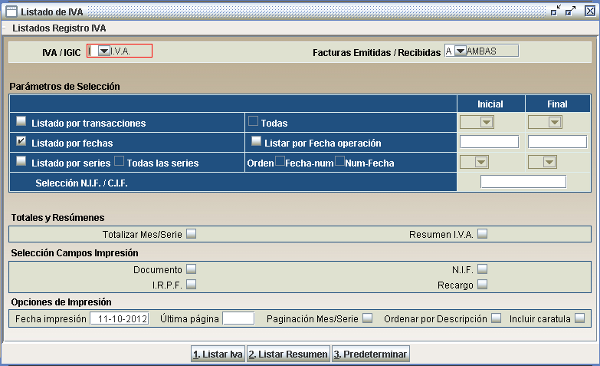Click the Final date field for fechas
The width and height of the screenshot is (600, 366).
[557, 142]
